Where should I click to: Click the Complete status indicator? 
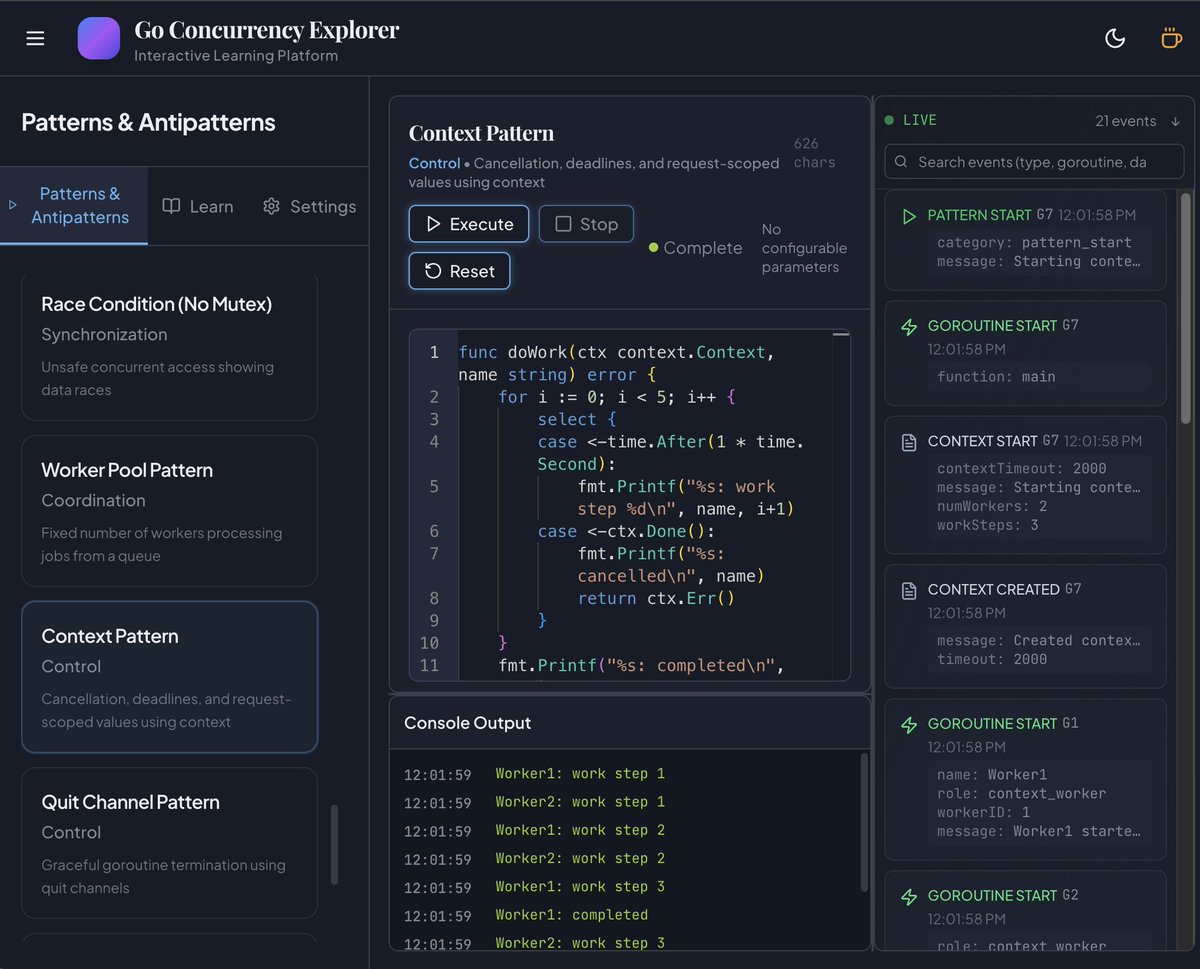(694, 247)
